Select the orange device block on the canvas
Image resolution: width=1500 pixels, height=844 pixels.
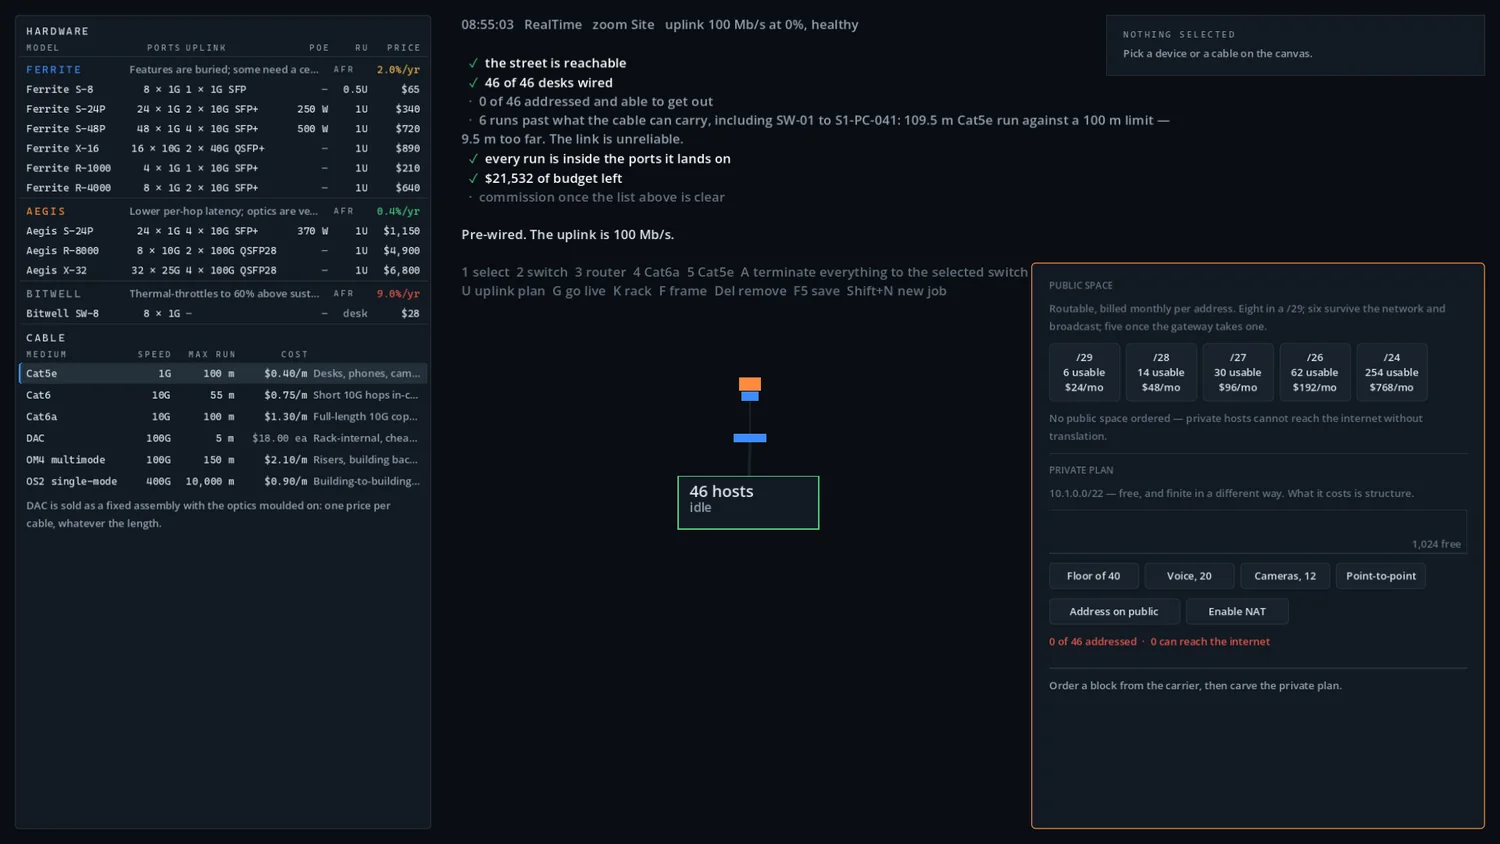tap(749, 384)
